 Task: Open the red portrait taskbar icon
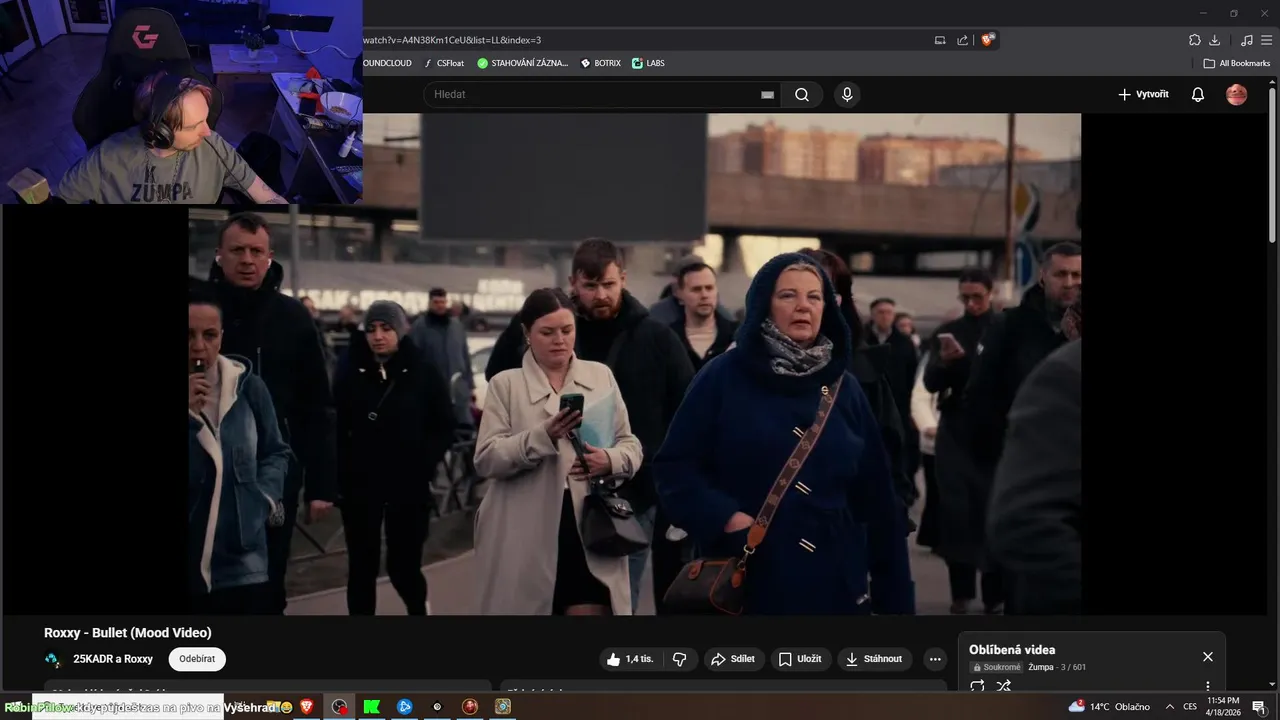[x=470, y=707]
